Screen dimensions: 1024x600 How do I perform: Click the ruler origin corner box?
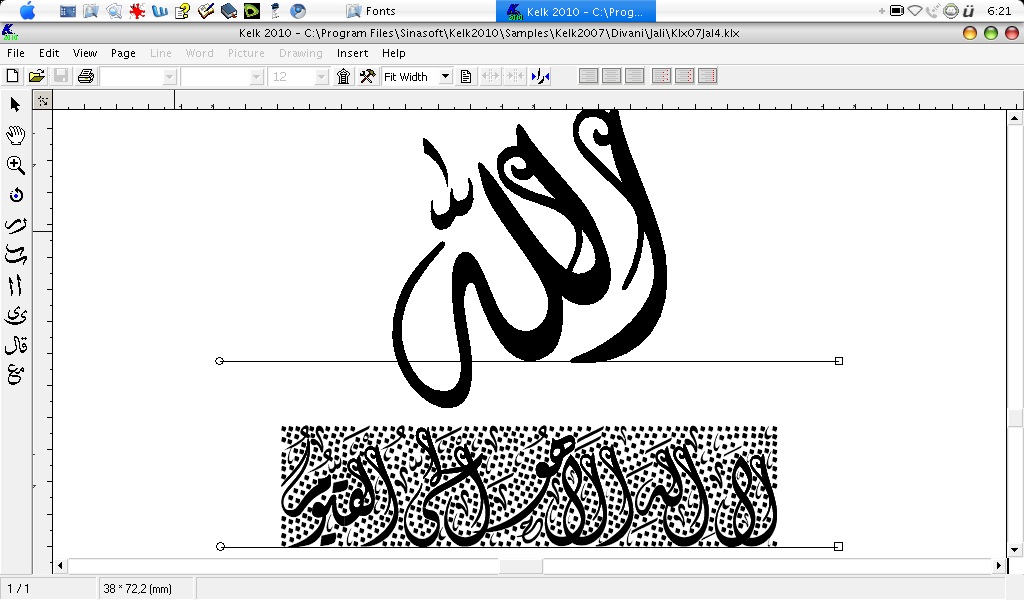pos(42,100)
